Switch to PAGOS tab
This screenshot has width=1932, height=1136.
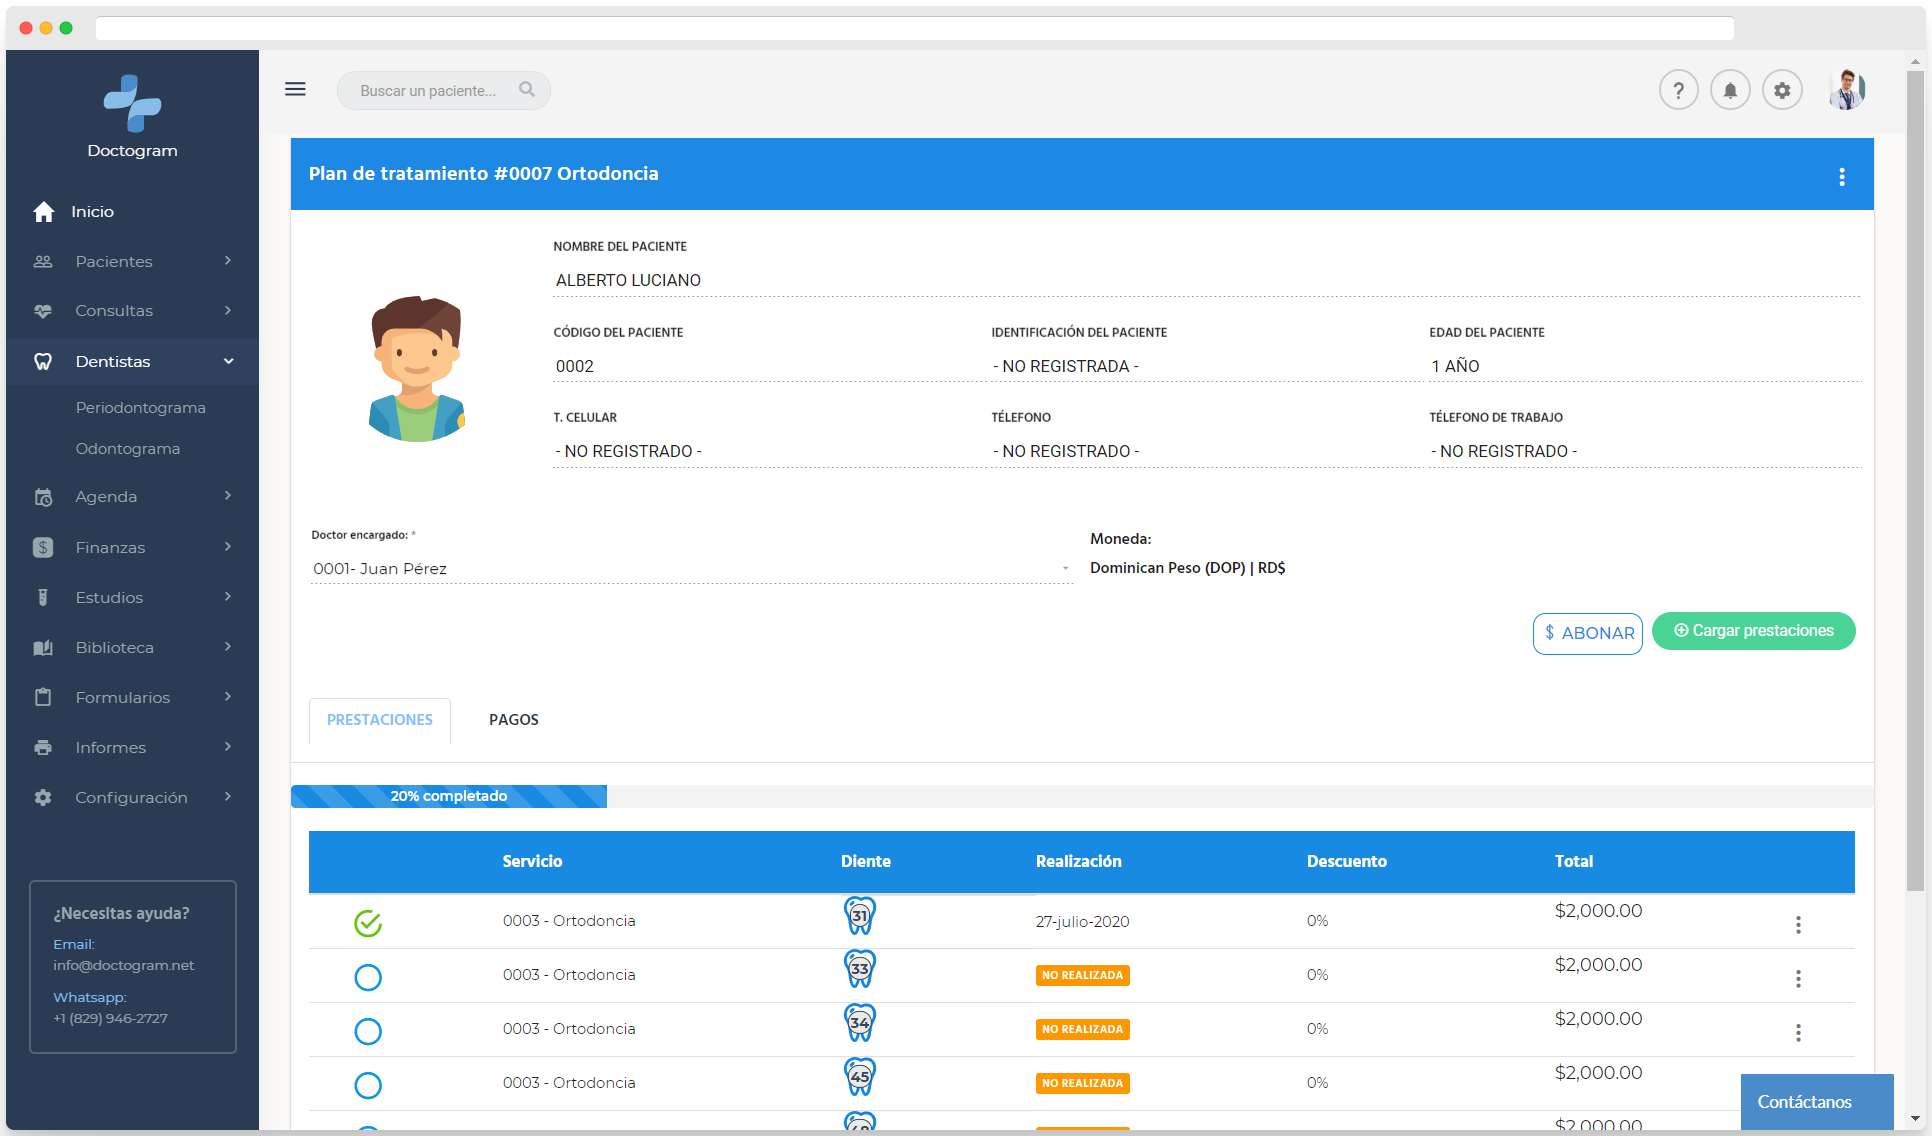pos(513,720)
